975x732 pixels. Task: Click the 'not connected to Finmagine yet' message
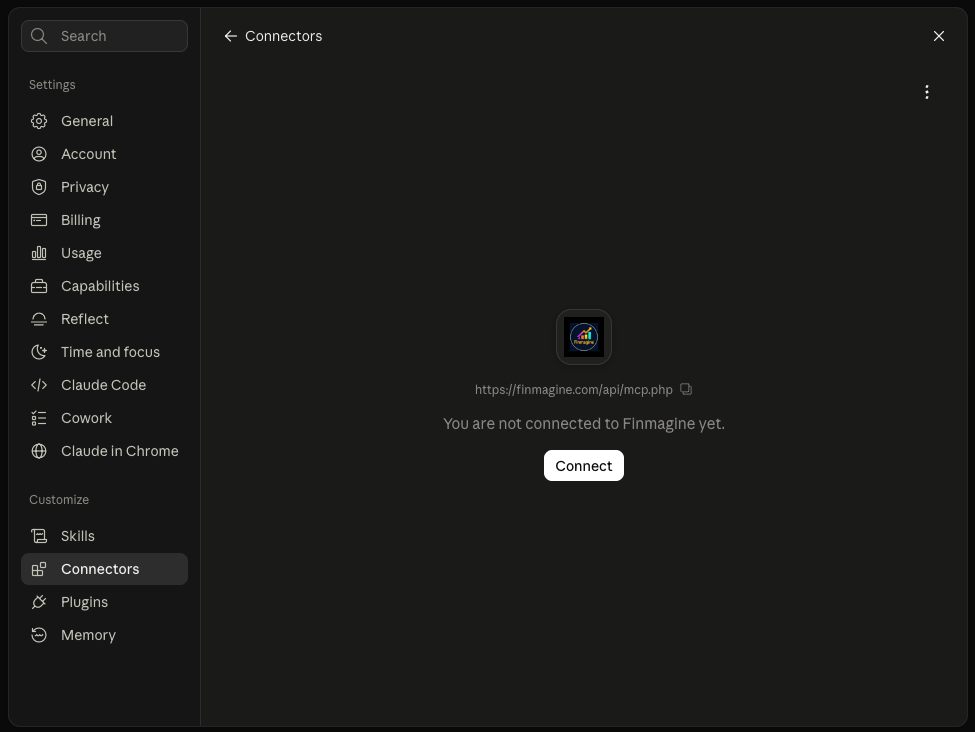pyautogui.click(x=583, y=424)
